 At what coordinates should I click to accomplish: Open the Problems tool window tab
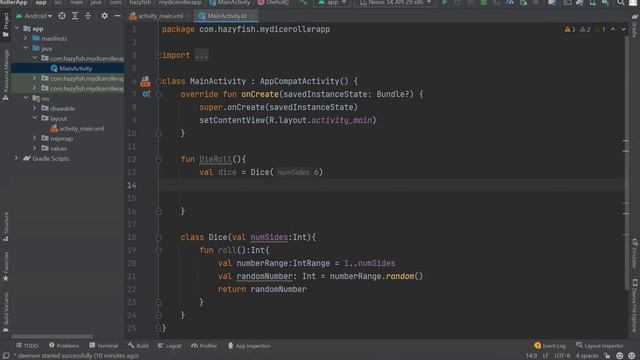(64, 346)
